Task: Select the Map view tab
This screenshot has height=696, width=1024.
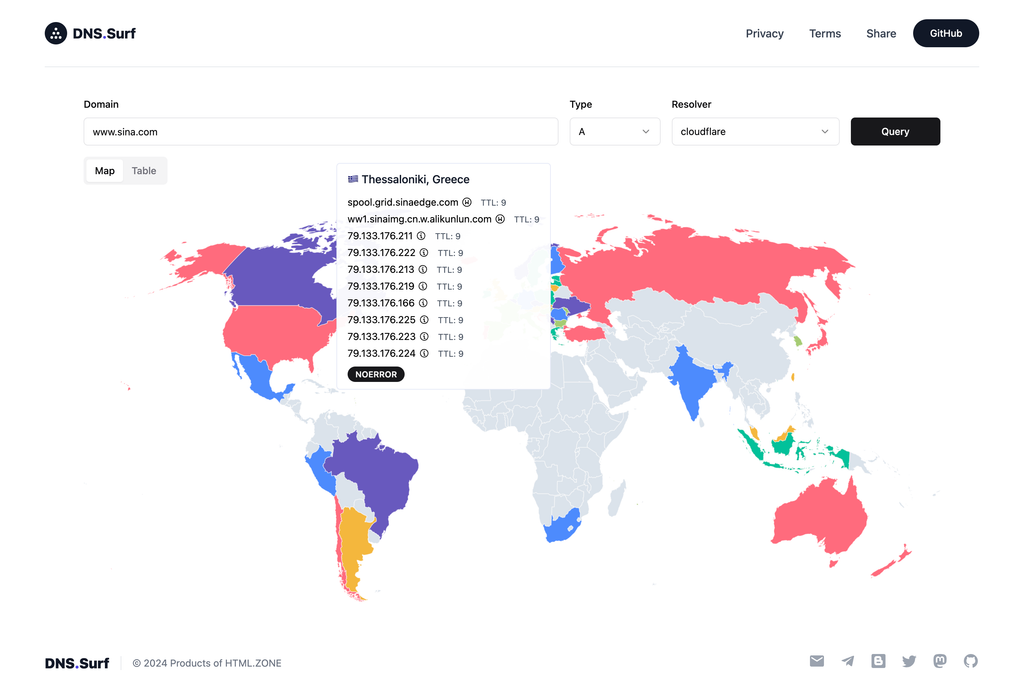Action: pos(105,171)
